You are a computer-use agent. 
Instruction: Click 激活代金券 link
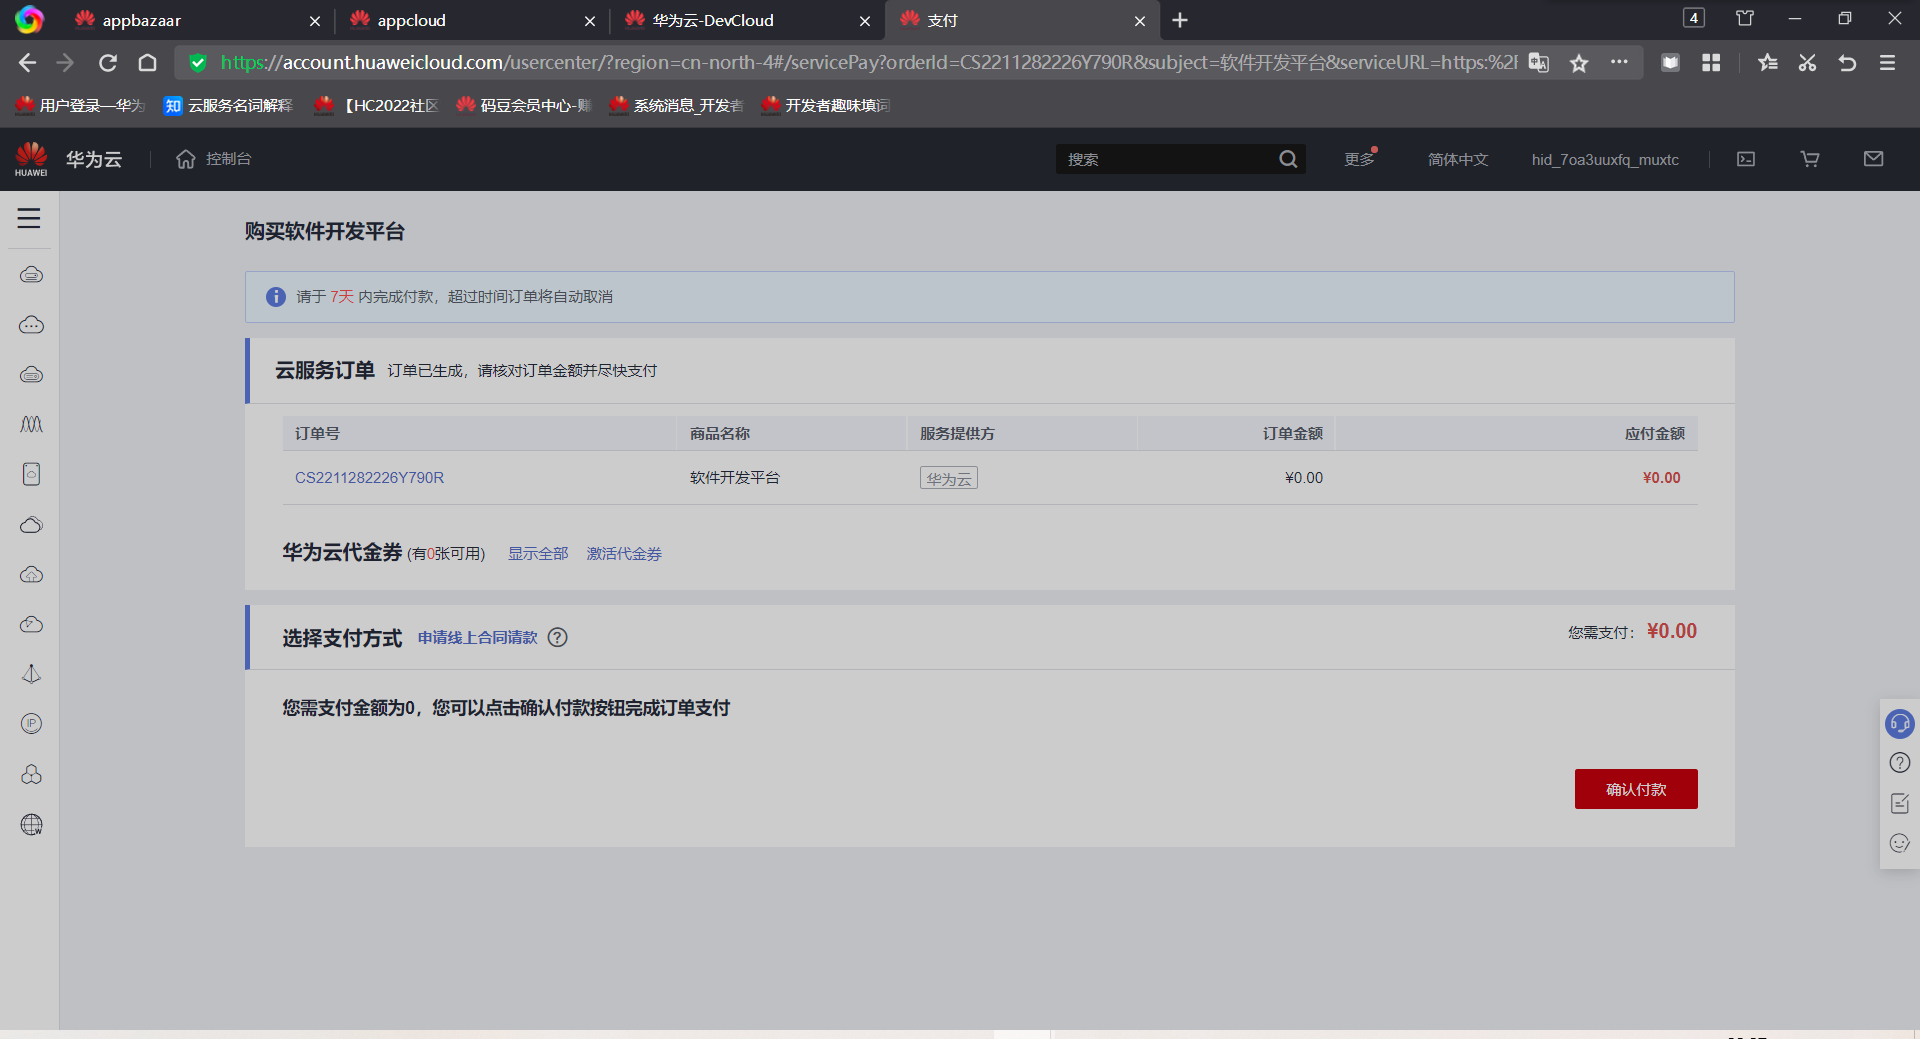pyautogui.click(x=624, y=554)
